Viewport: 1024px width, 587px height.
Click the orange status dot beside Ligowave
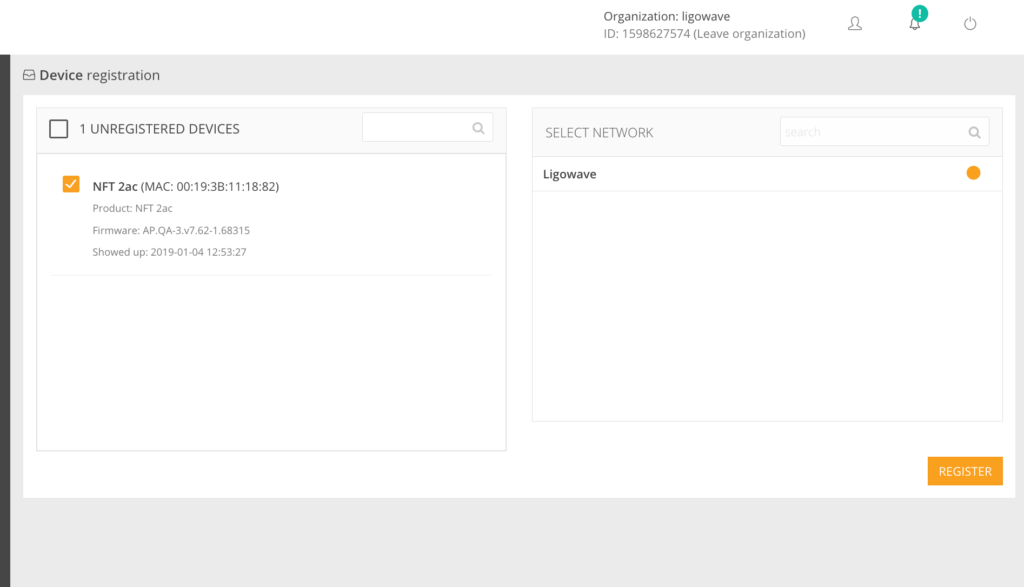[973, 172]
